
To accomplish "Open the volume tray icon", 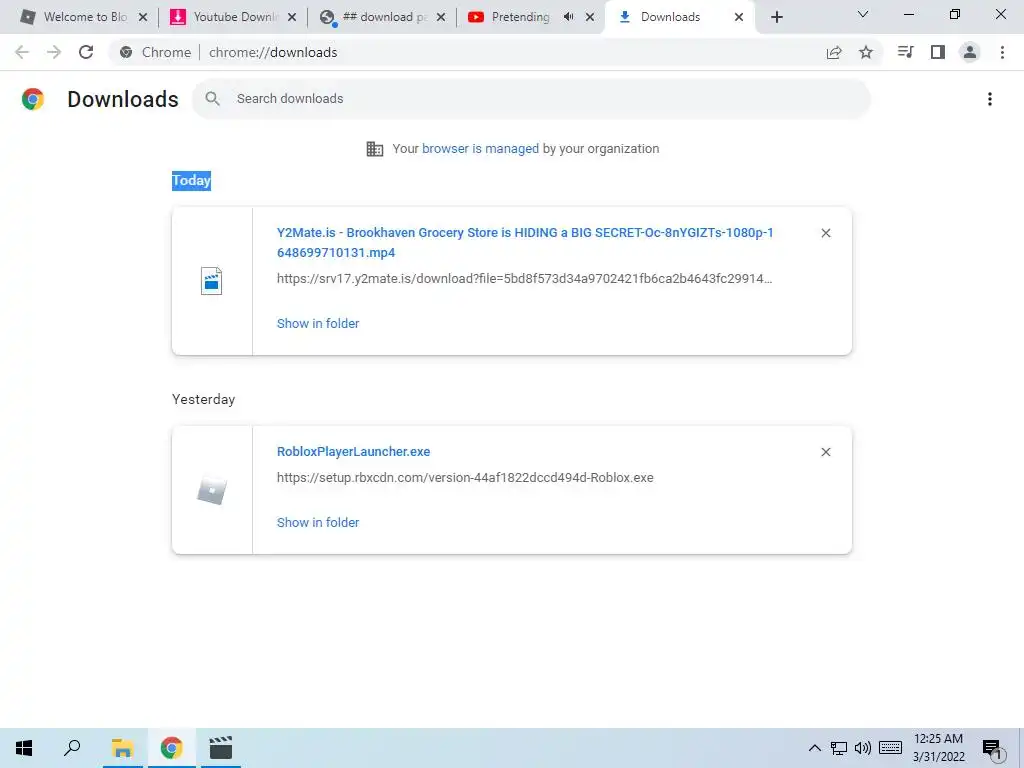I will [x=863, y=748].
